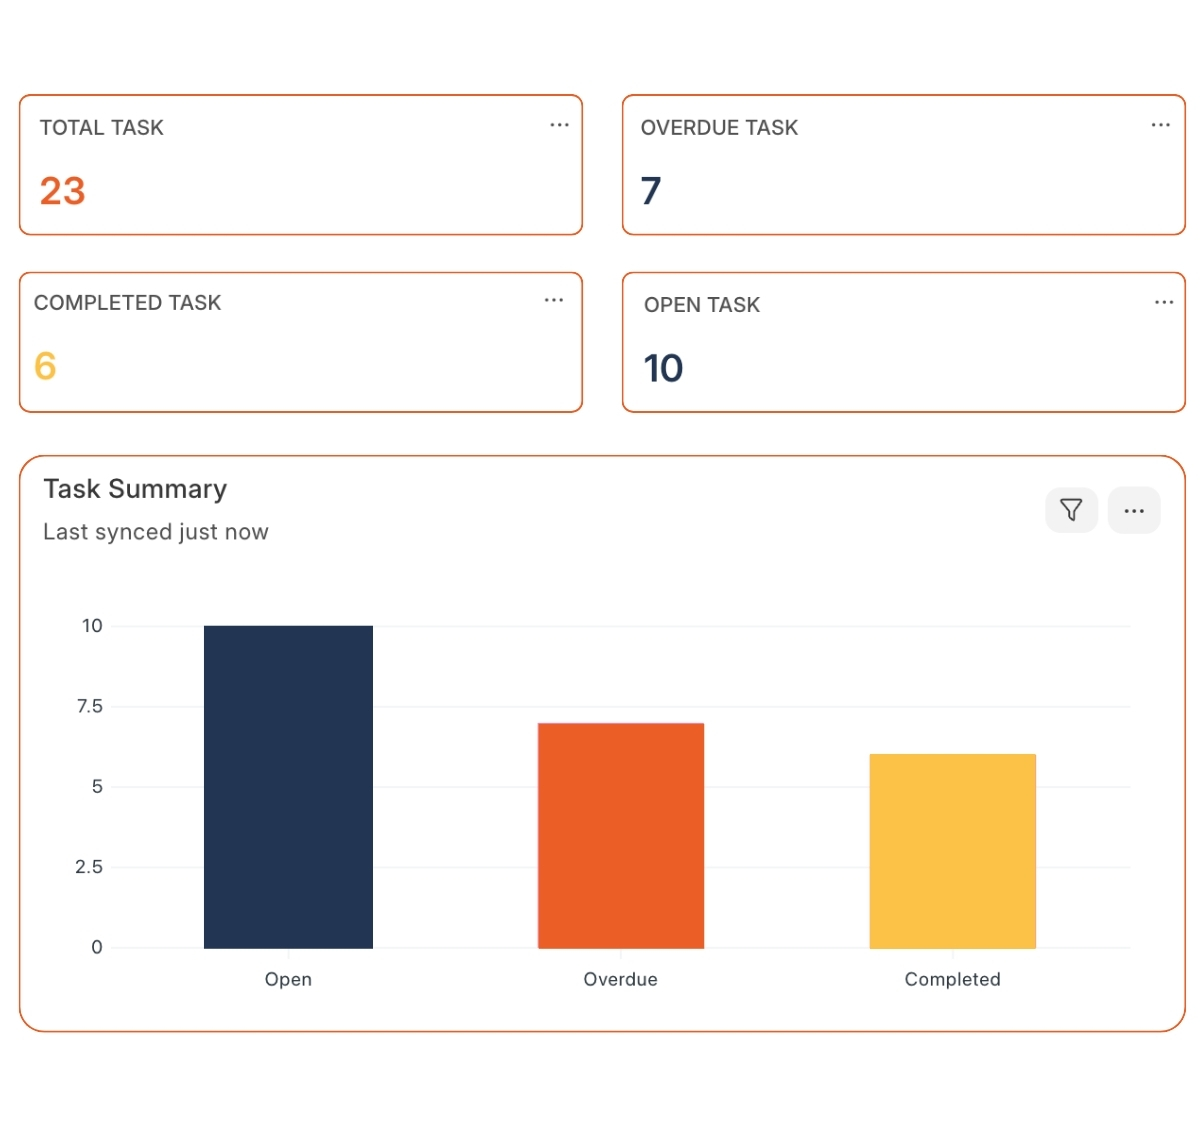Select the navy Open bar in chart
The height and width of the screenshot is (1122, 1200).
[x=288, y=786]
